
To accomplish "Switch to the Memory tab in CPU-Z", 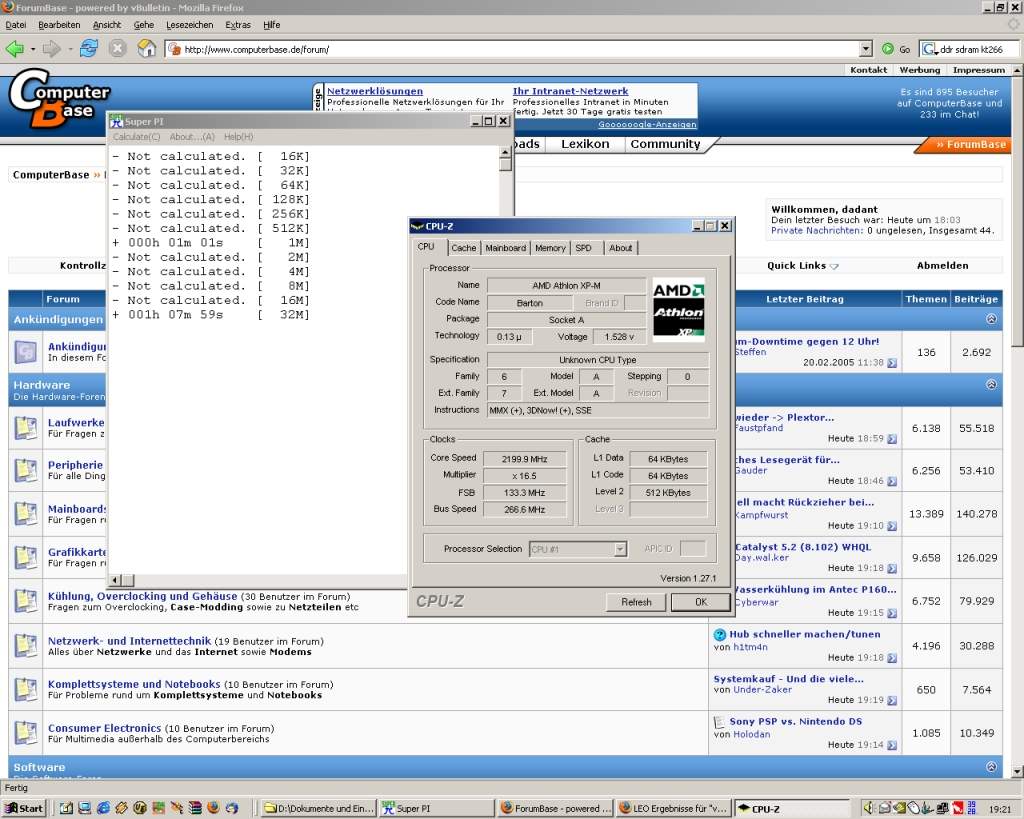I will click(550, 248).
